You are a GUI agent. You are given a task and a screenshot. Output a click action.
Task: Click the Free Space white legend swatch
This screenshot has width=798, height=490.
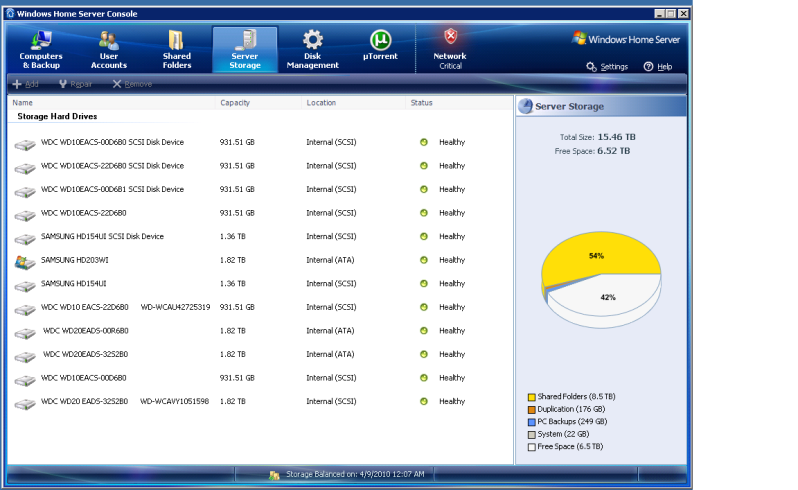click(x=532, y=447)
